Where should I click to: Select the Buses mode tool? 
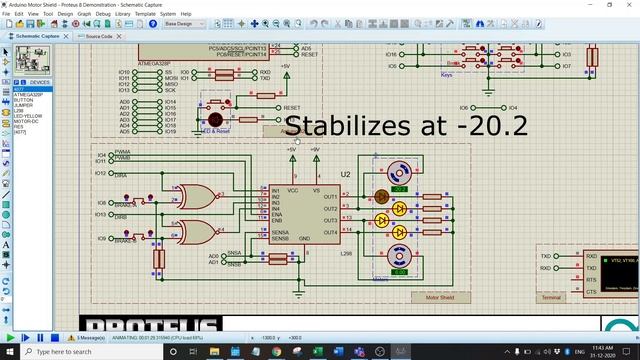pyautogui.click(x=6, y=102)
